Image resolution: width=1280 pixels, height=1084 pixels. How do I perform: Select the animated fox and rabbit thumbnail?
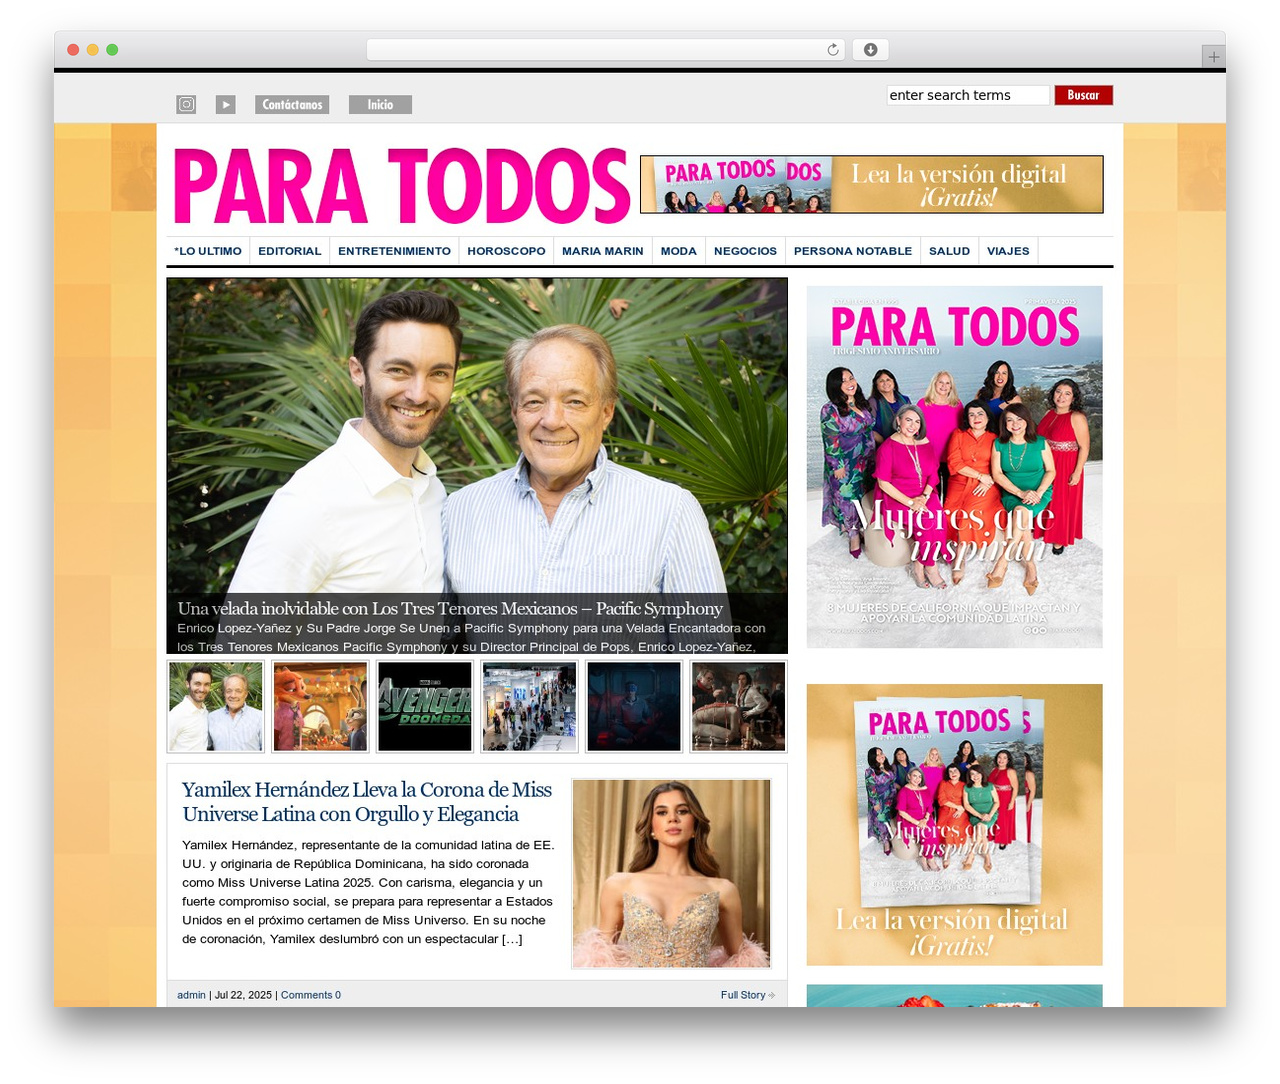[320, 706]
